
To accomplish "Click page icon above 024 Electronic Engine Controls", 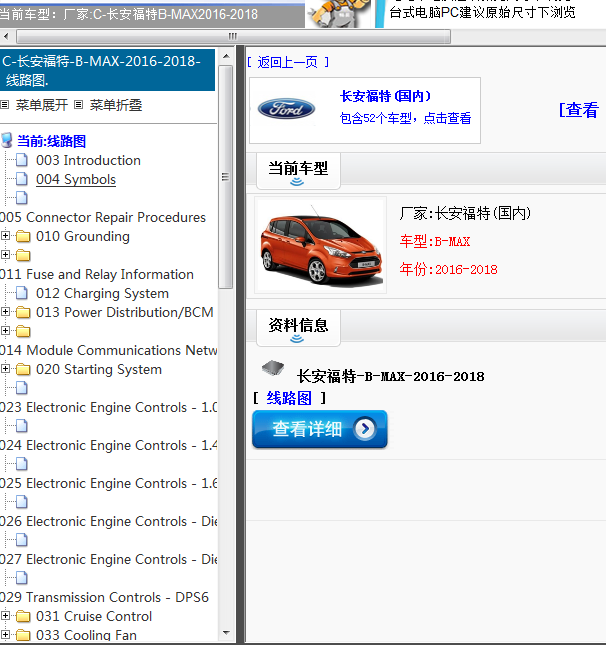I will point(22,426).
